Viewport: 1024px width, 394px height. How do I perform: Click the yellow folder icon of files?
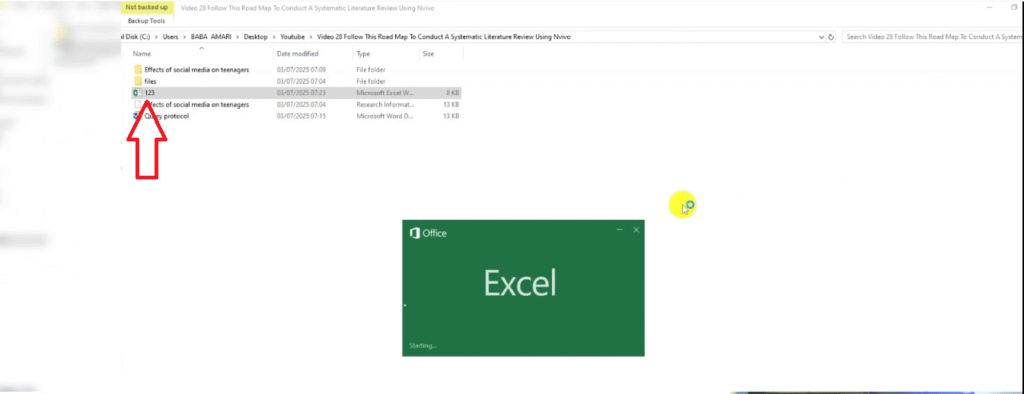tap(138, 81)
